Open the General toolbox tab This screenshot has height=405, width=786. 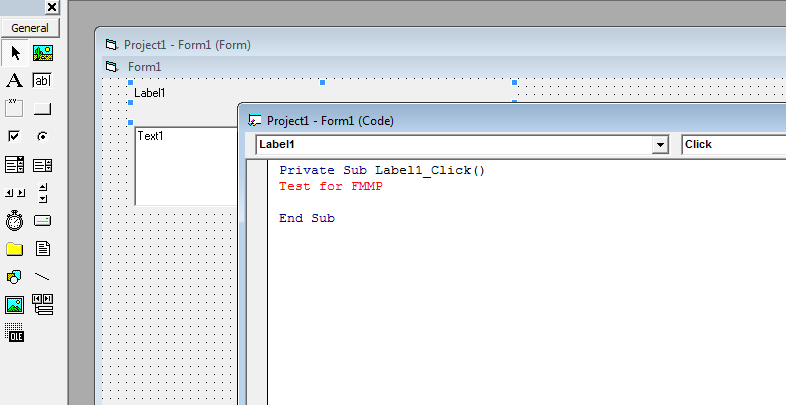click(30, 28)
